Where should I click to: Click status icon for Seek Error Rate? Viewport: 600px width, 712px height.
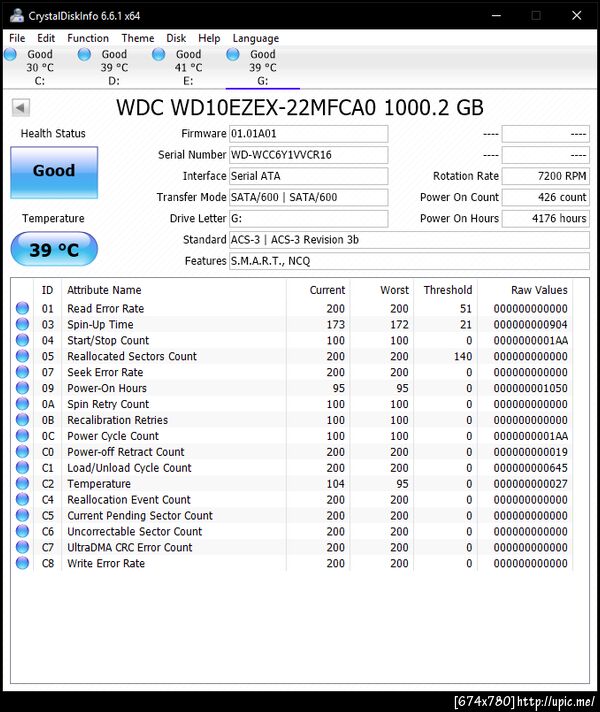pos(22,372)
